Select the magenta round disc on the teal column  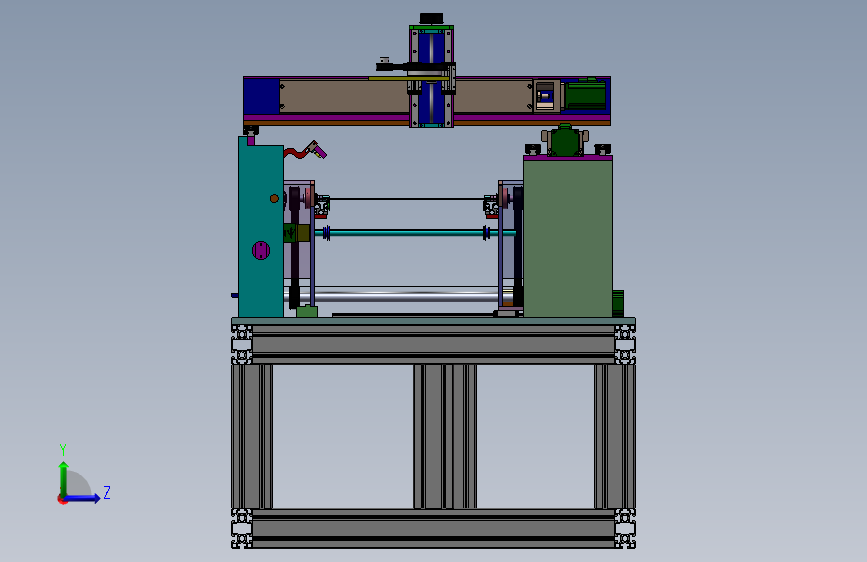coord(261,251)
